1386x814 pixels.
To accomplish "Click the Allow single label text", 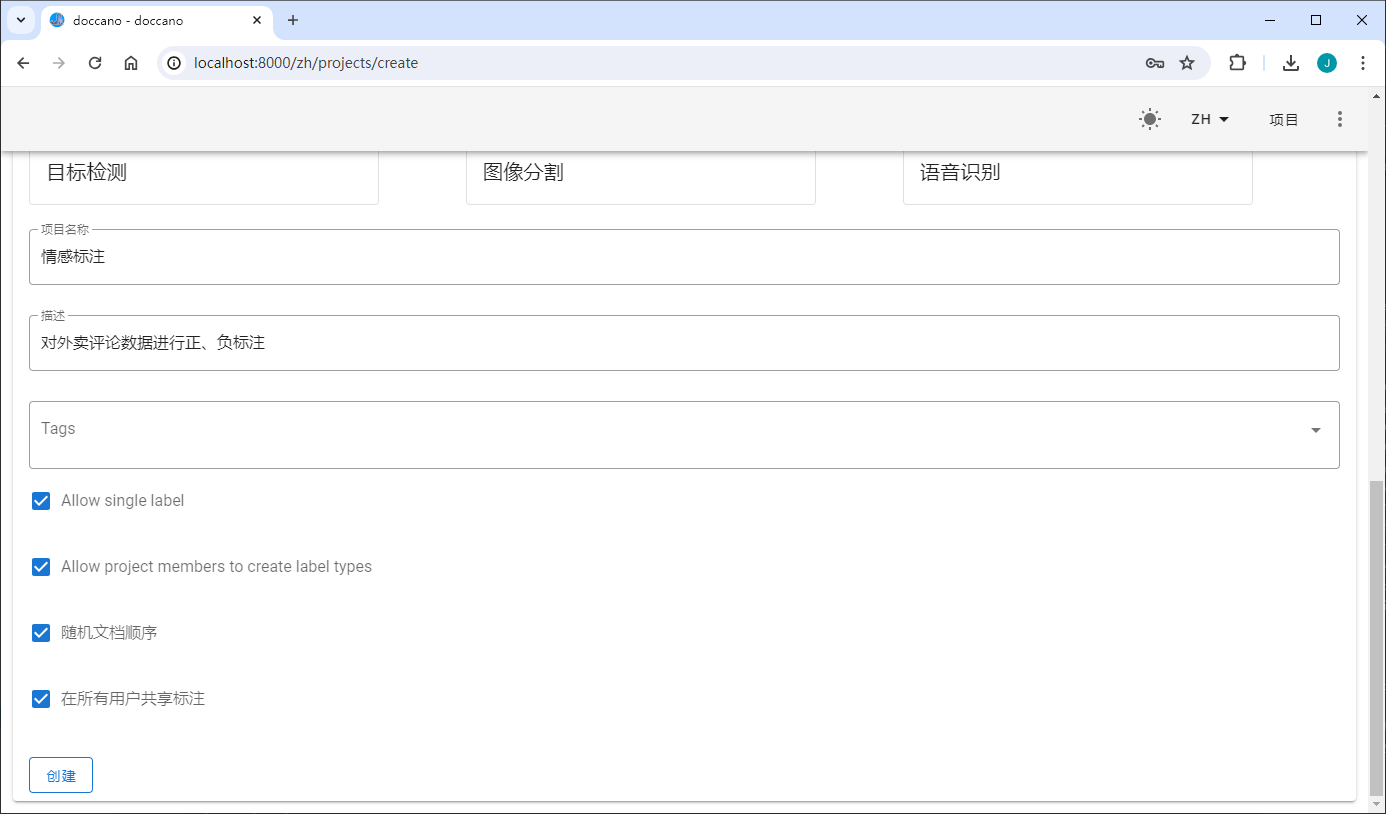I will tap(123, 501).
